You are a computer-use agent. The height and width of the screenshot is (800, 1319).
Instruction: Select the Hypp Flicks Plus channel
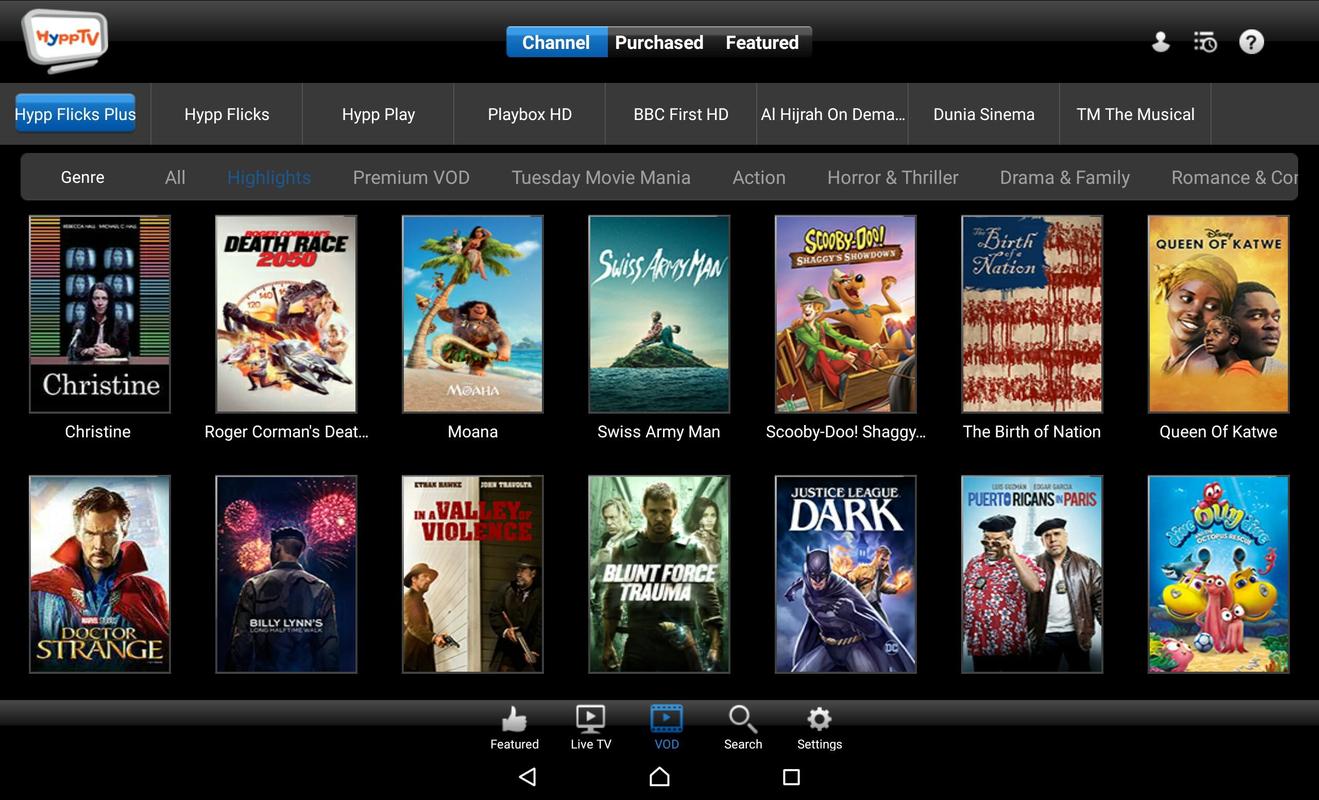[75, 114]
